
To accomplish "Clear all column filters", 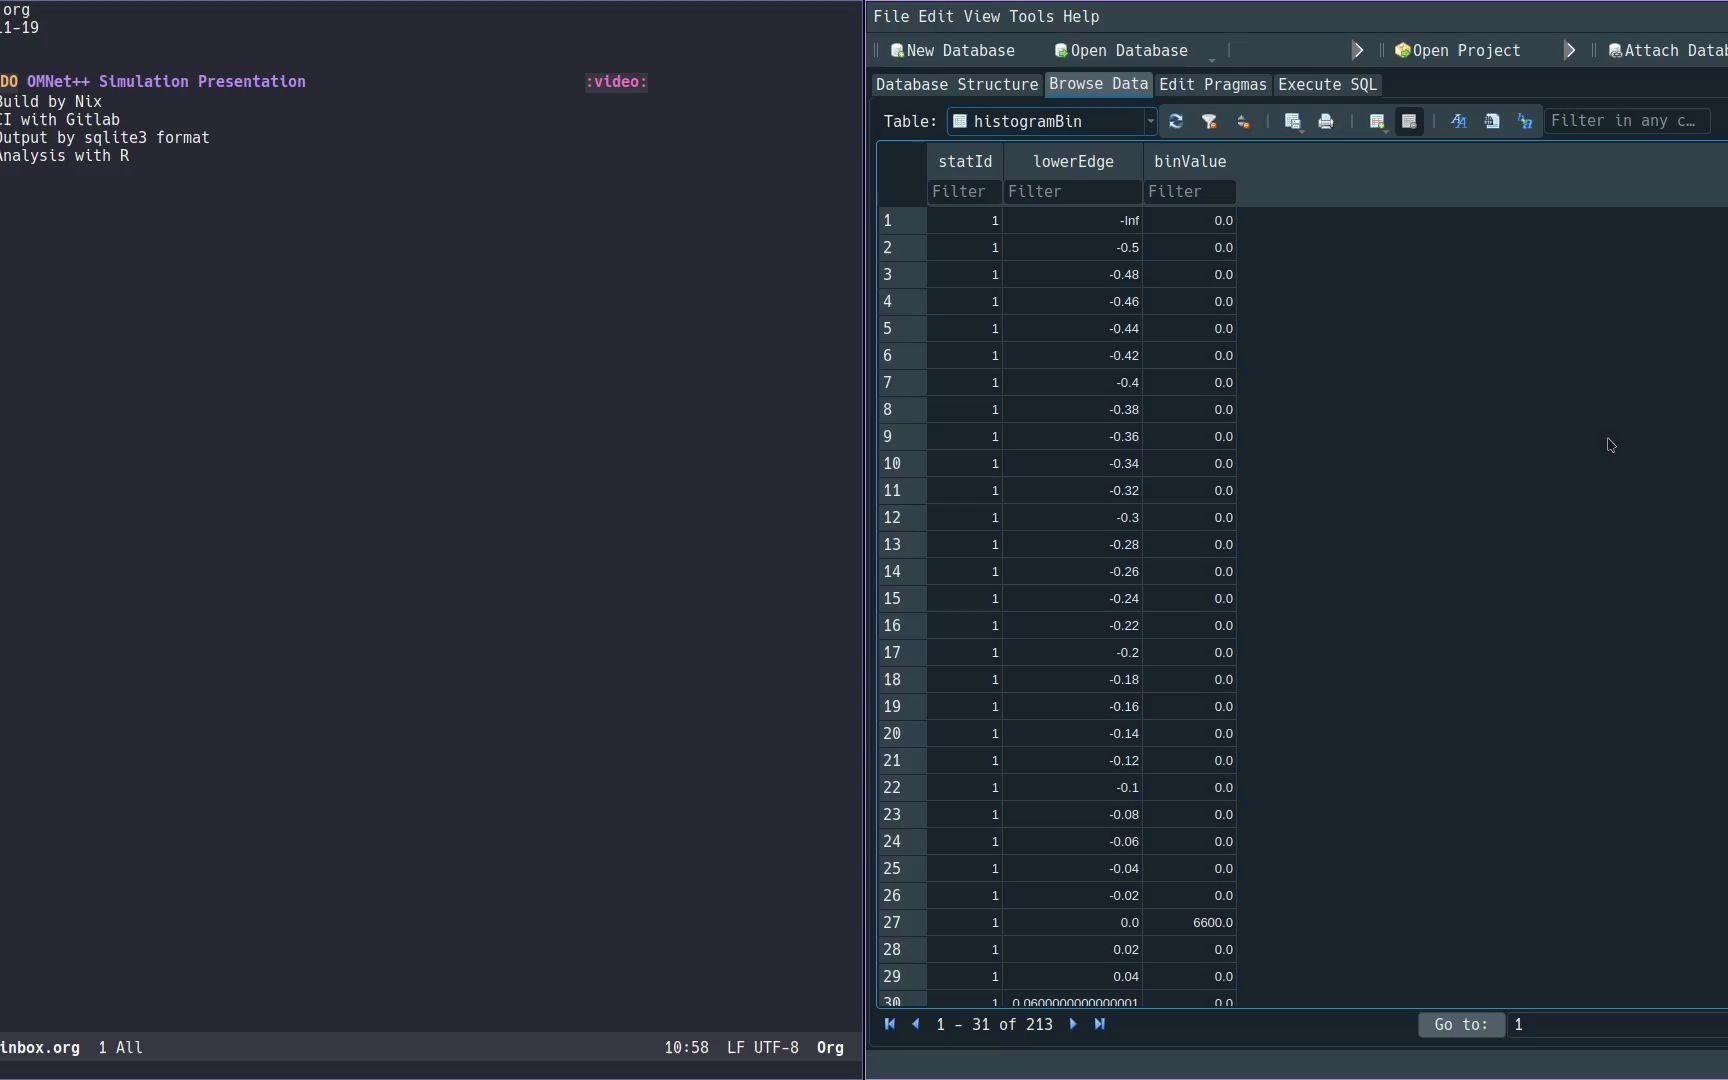I will tap(1210, 121).
